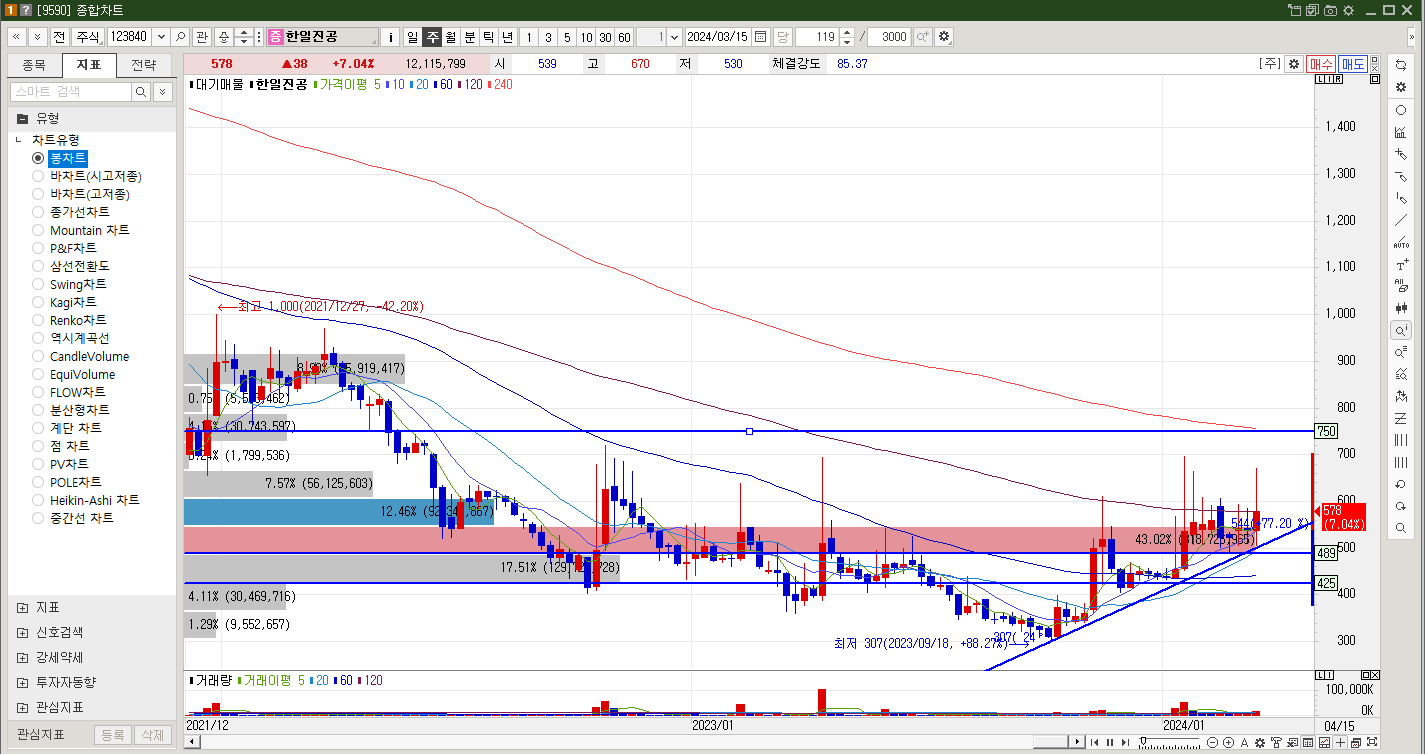
Task: Switch to the 지표 tab
Action: click(x=89, y=66)
